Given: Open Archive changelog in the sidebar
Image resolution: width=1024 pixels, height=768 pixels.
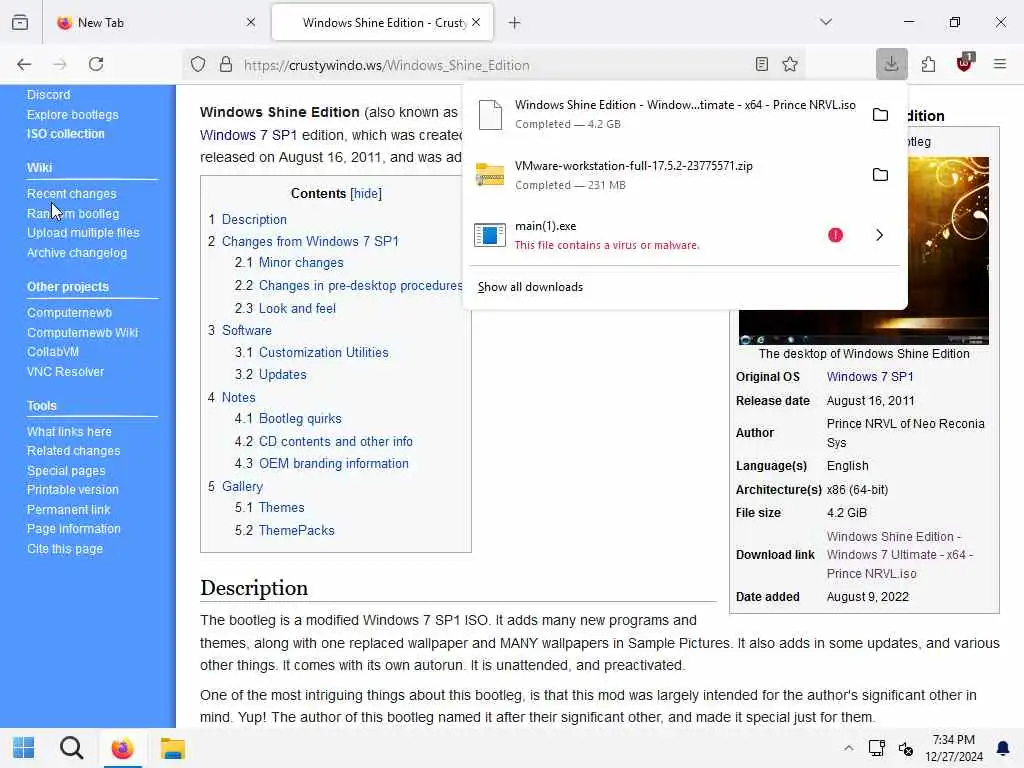Looking at the screenshot, I should [76, 253].
